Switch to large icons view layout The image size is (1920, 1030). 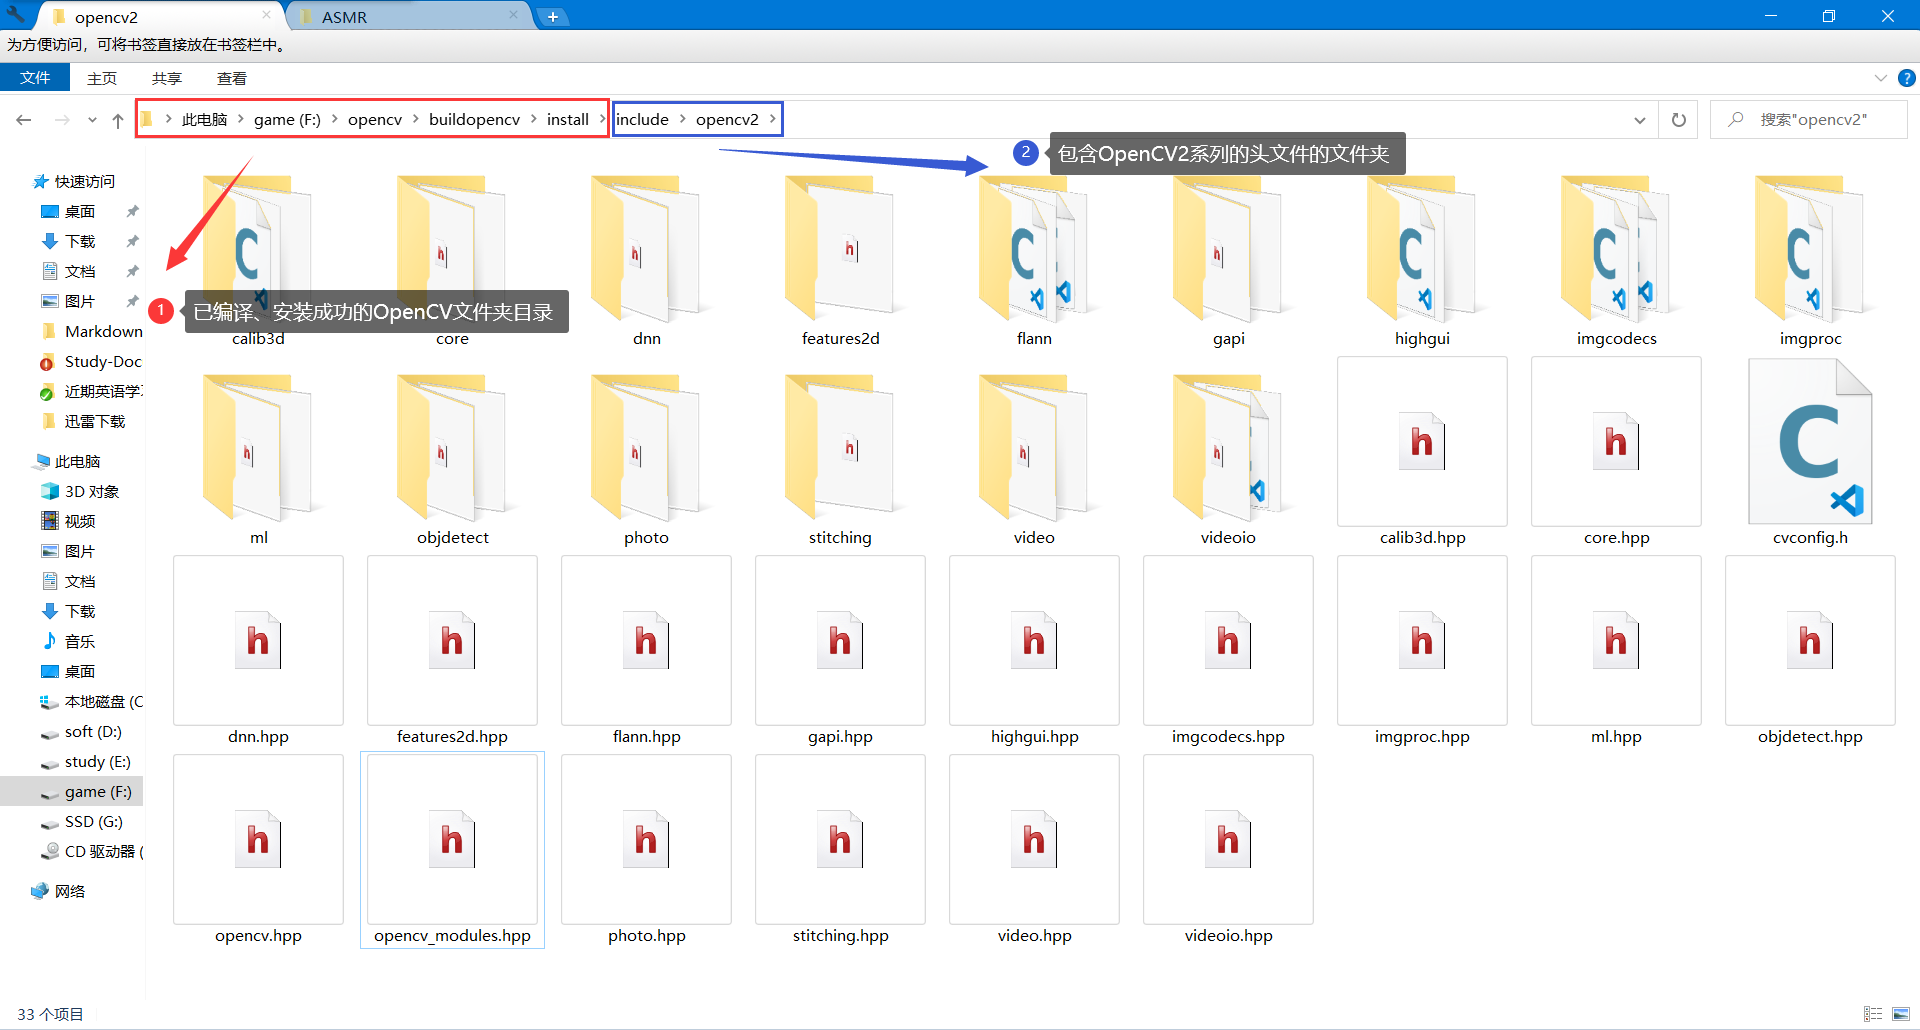click(x=1901, y=1014)
